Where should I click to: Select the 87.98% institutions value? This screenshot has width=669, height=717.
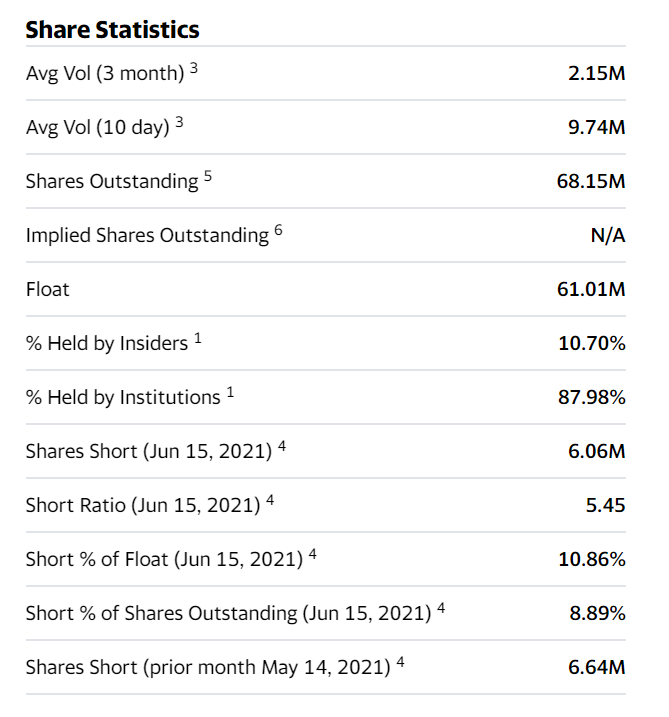(x=592, y=398)
